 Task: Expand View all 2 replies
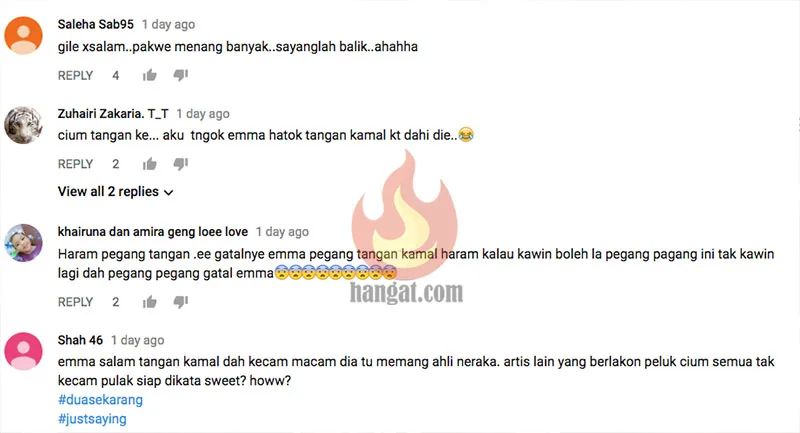116,192
